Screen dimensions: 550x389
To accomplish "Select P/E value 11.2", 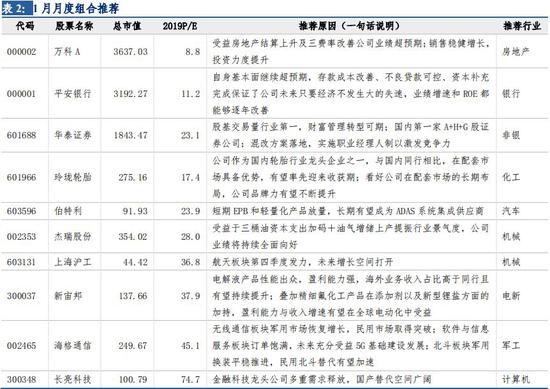I will click(x=191, y=94).
